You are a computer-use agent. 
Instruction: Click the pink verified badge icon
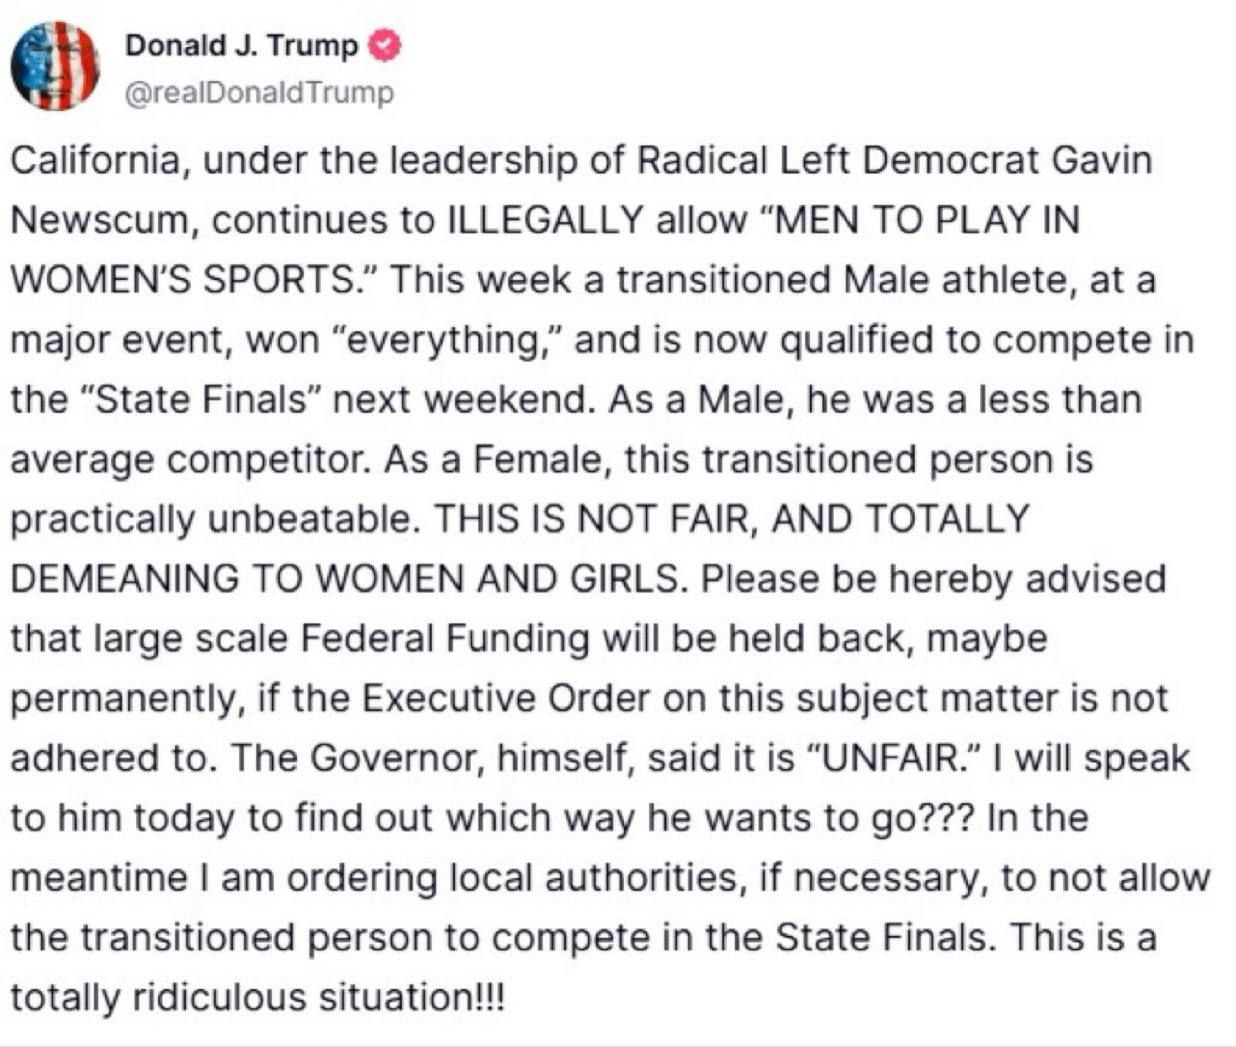pyautogui.click(x=385, y=46)
